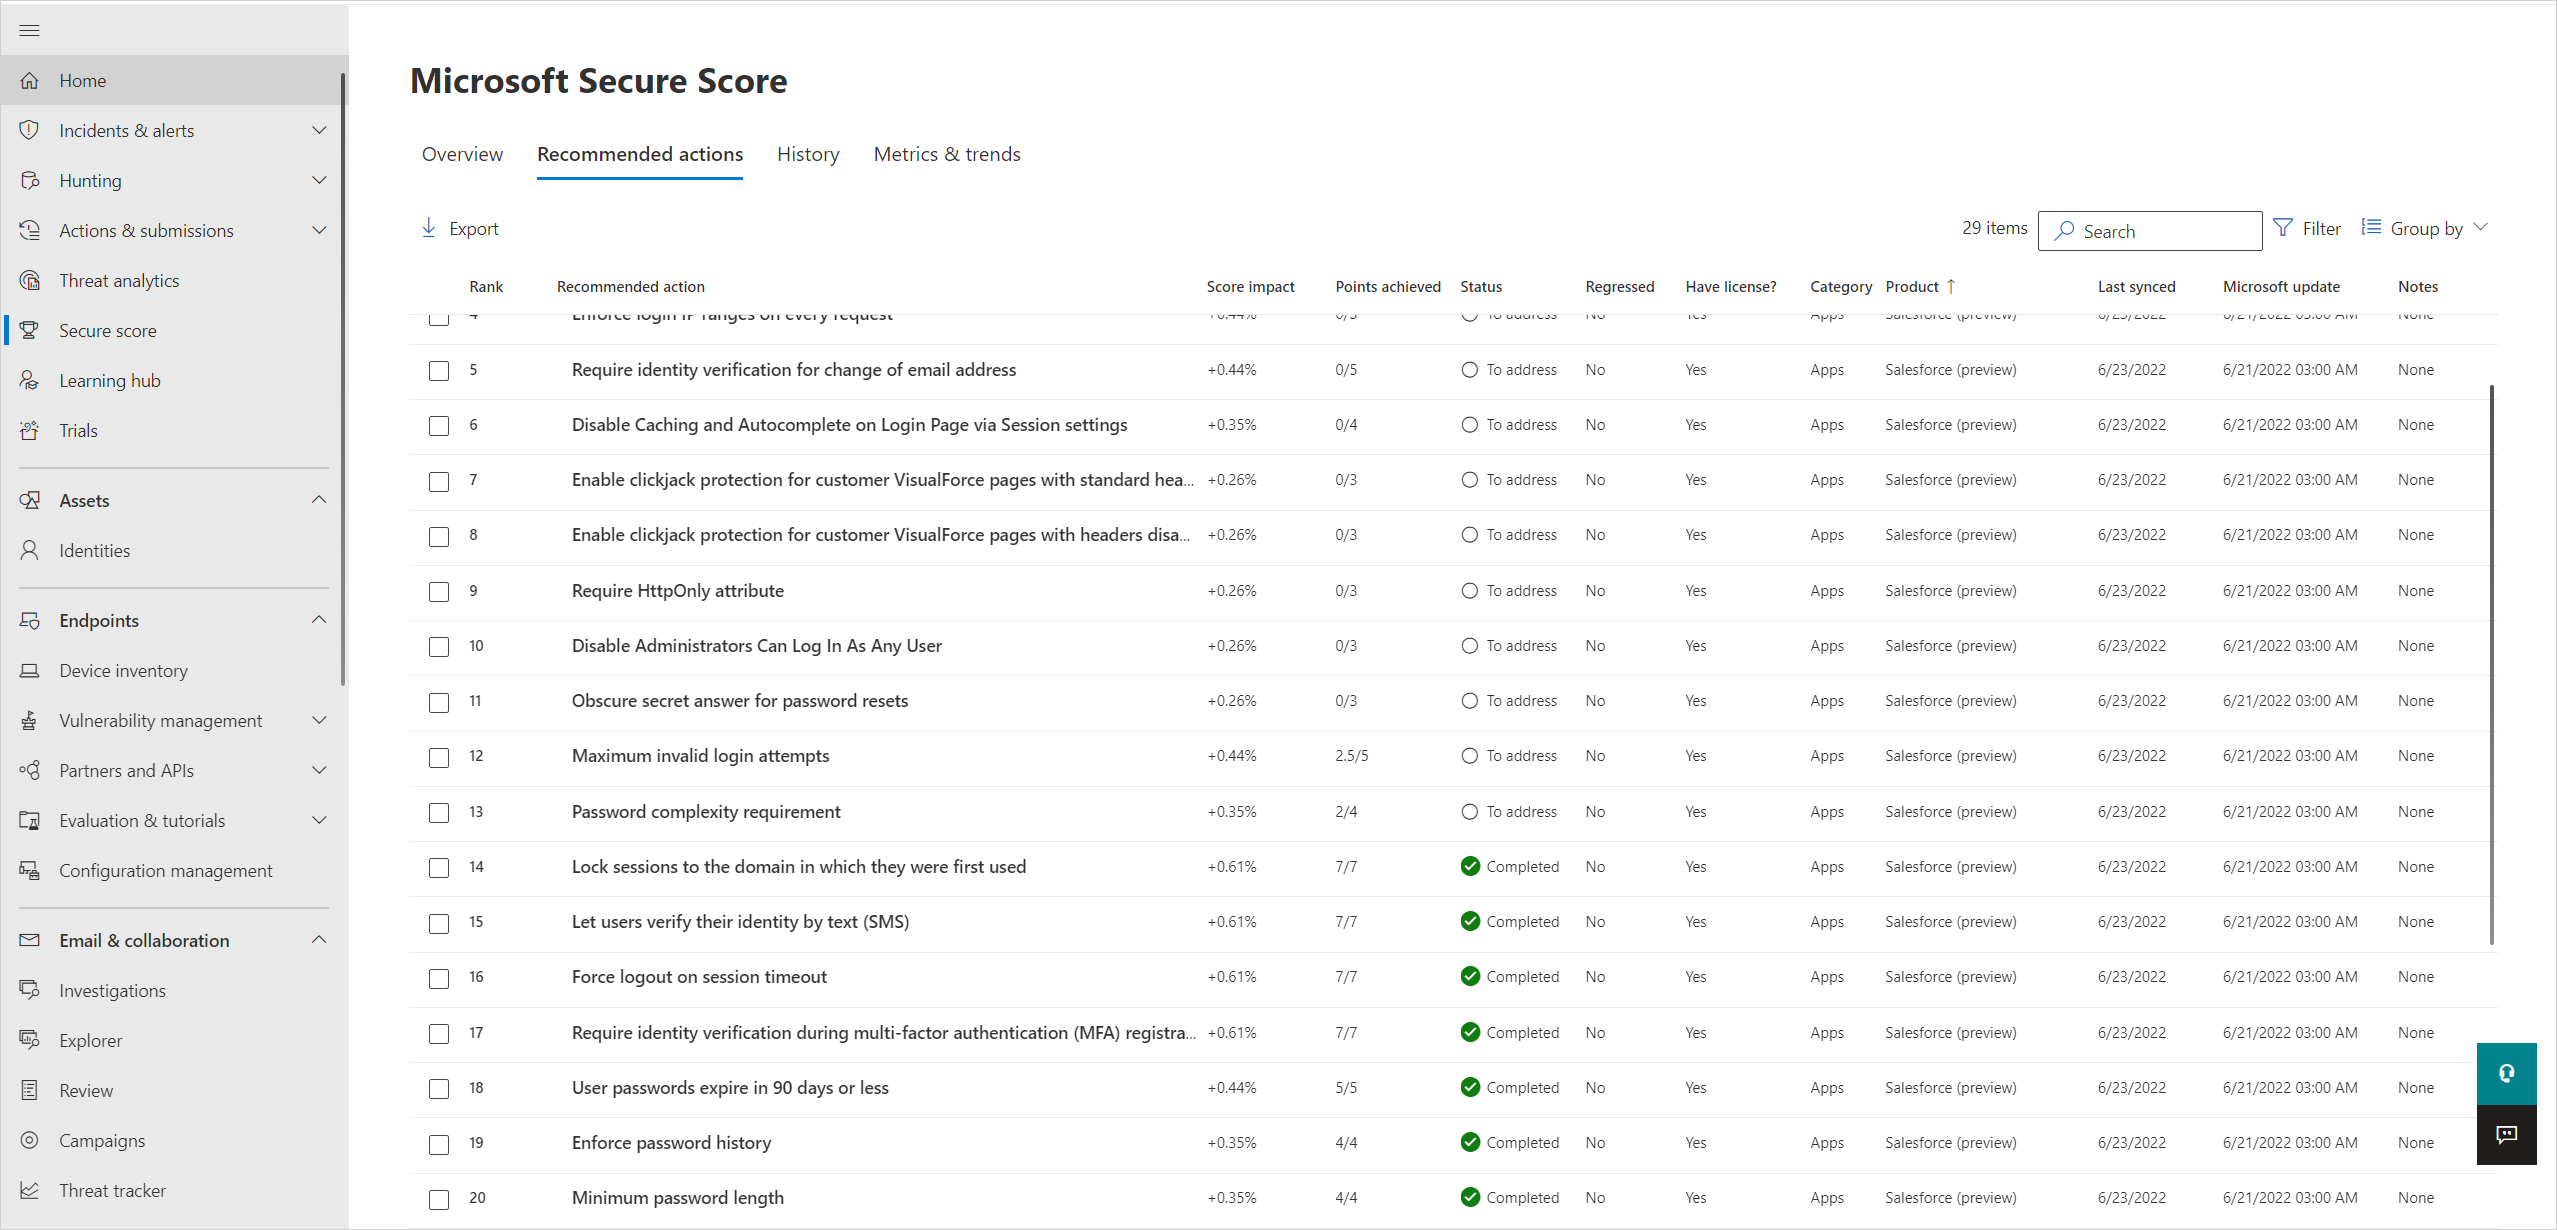The image size is (2557, 1230).
Task: Click the Home navigation icon
Action: pos(29,78)
